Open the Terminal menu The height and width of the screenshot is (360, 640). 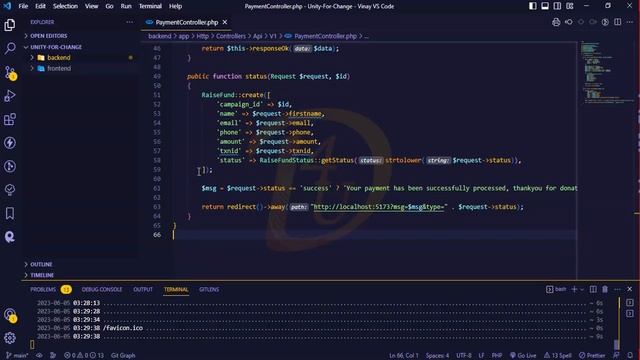150,6
